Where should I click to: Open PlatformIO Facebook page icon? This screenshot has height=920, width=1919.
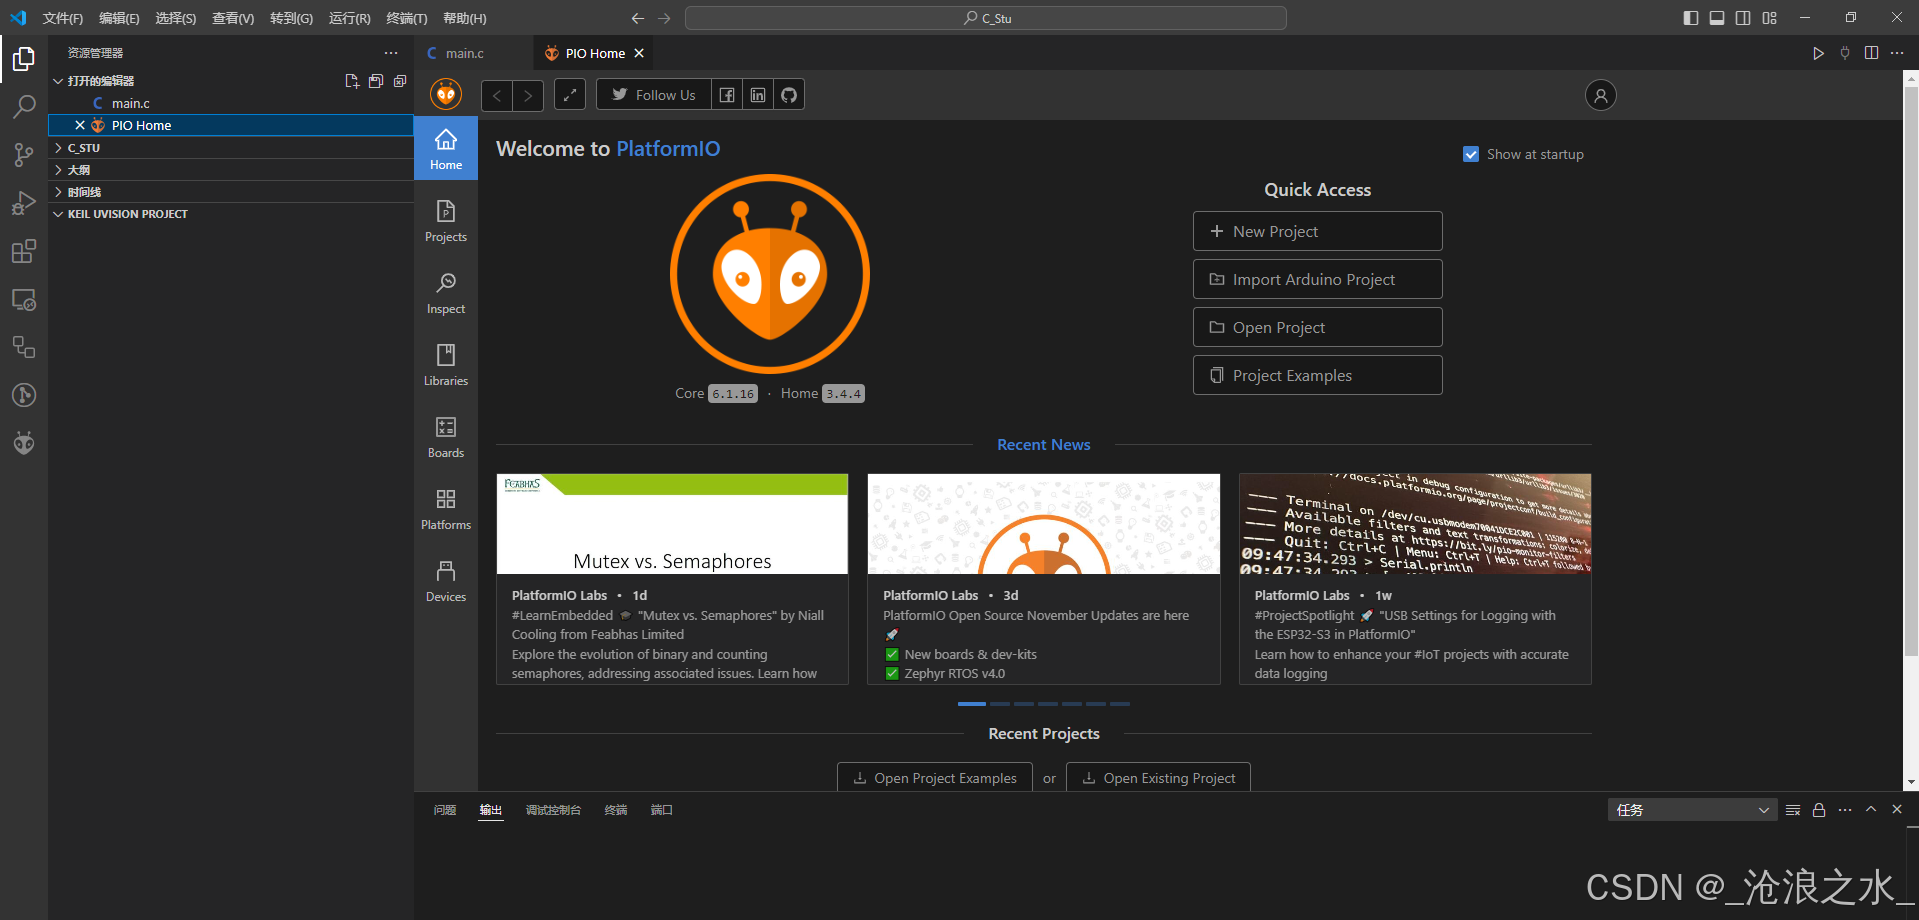tap(727, 95)
